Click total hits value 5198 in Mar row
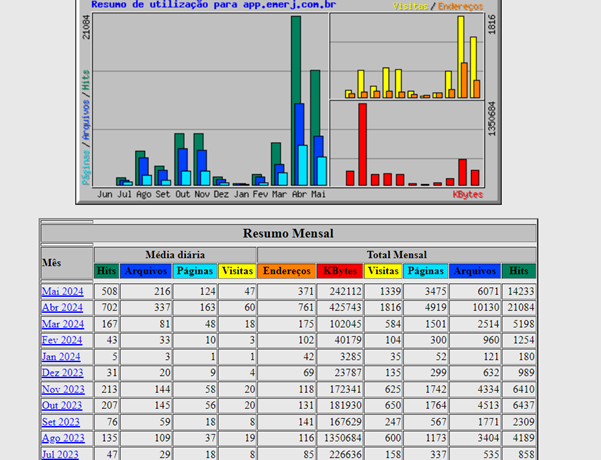601x460 pixels. [524, 324]
